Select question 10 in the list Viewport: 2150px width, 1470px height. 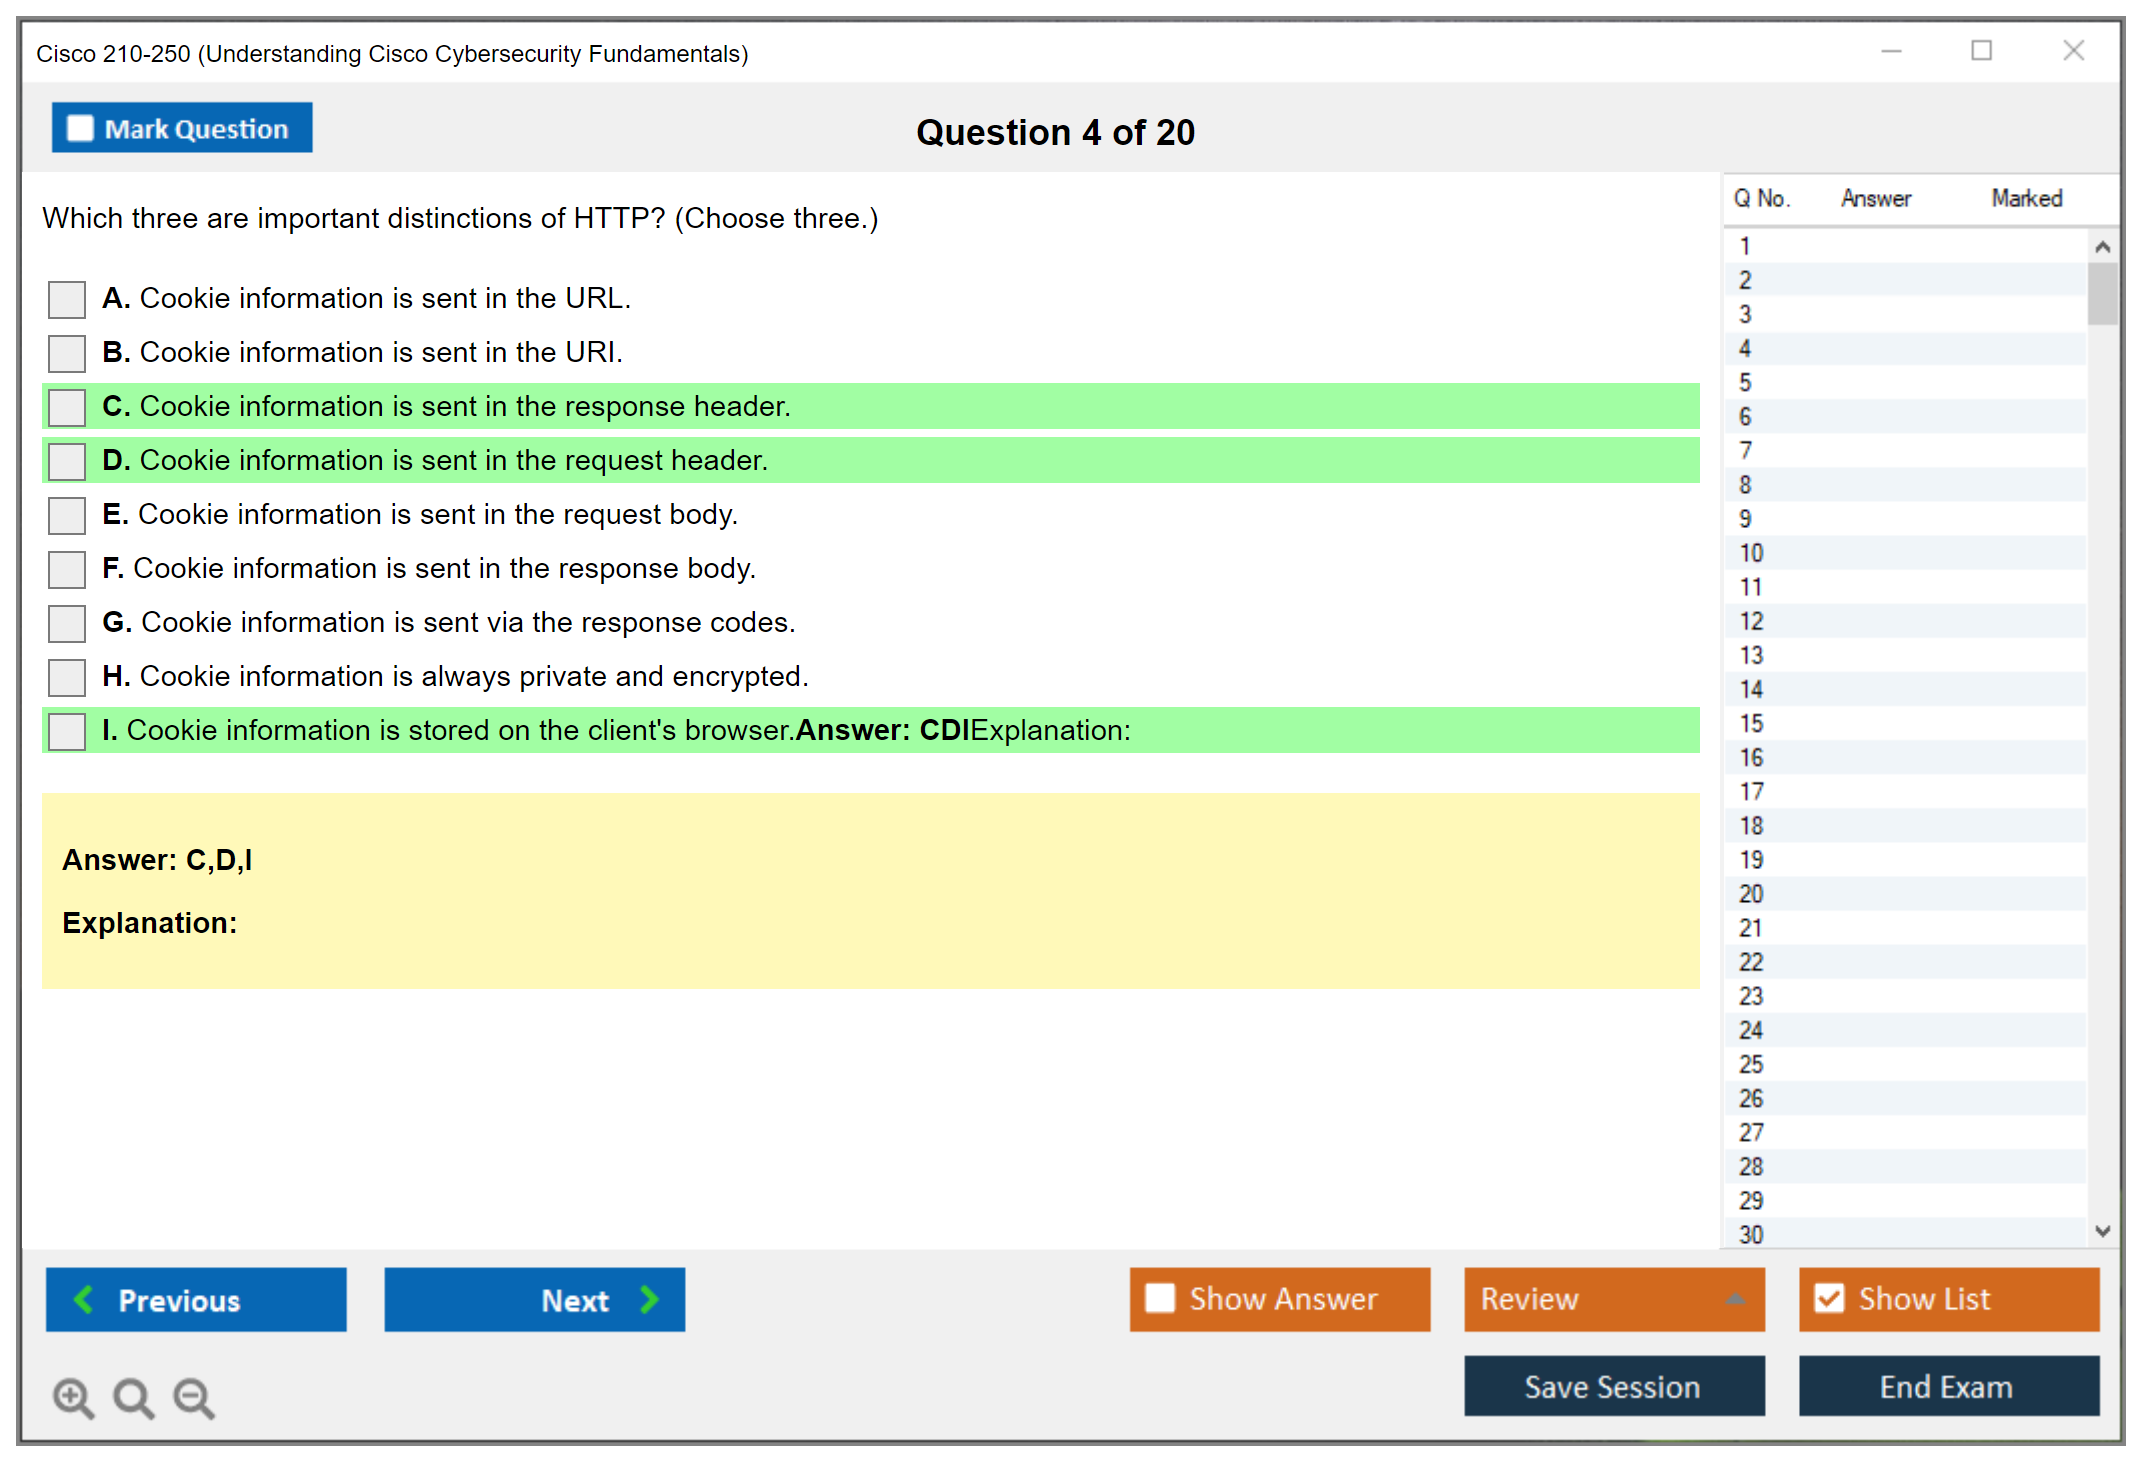pos(1751,553)
